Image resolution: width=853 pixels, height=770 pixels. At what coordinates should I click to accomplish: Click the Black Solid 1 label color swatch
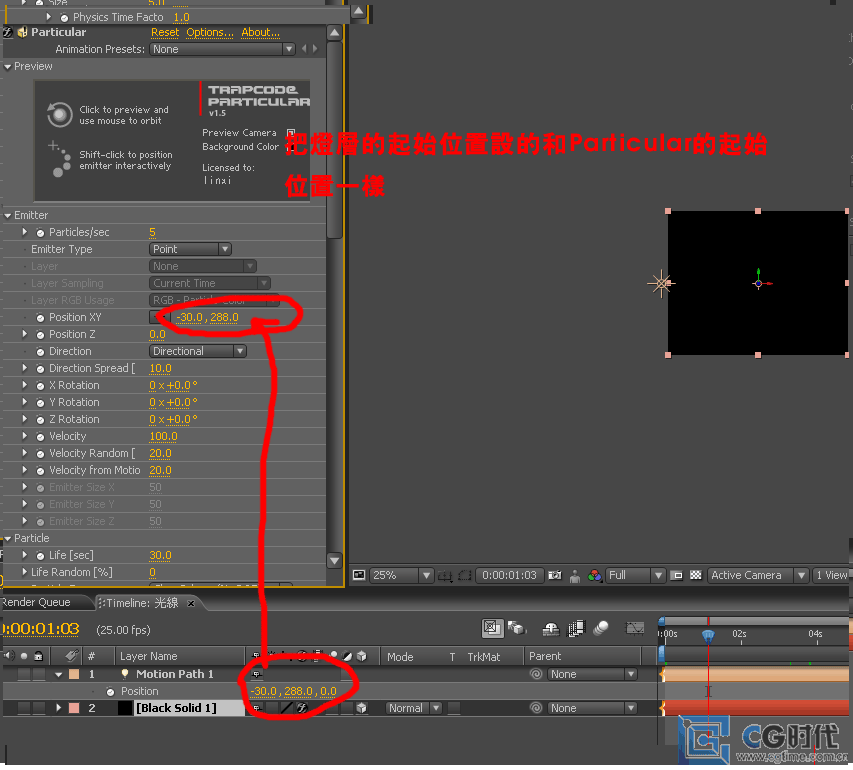74,708
